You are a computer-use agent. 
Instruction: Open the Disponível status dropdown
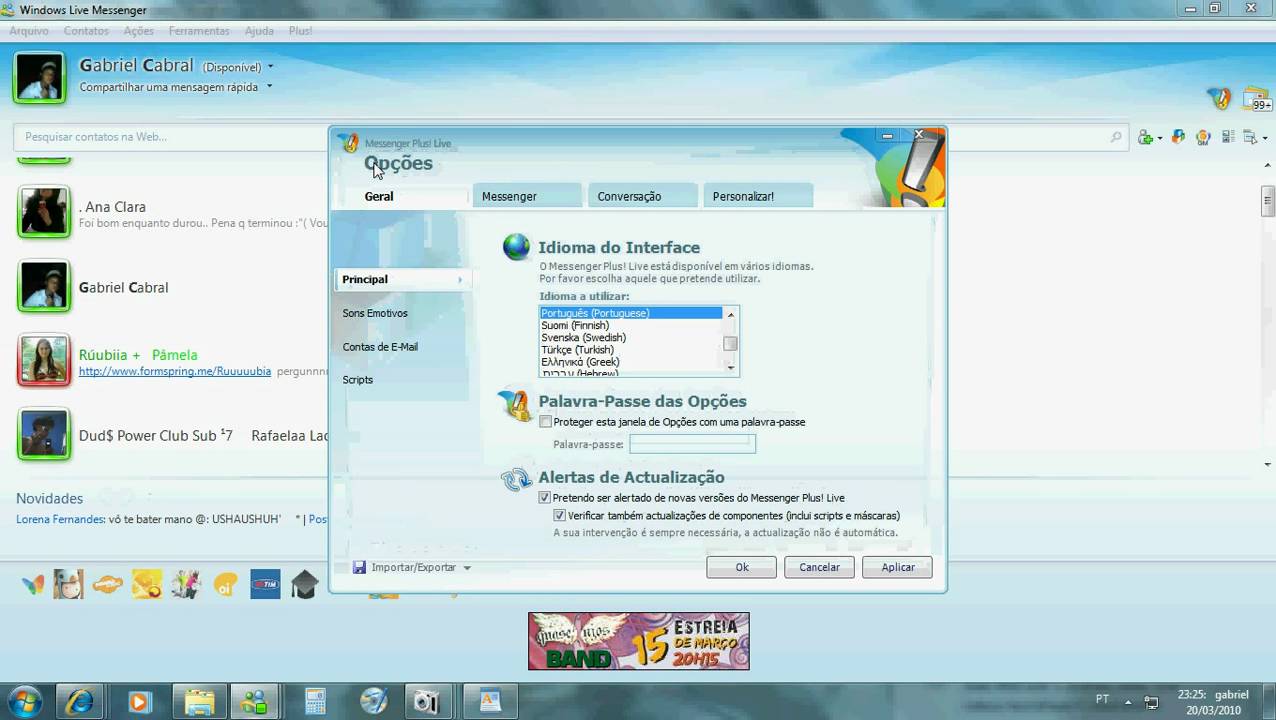pyautogui.click(x=270, y=67)
